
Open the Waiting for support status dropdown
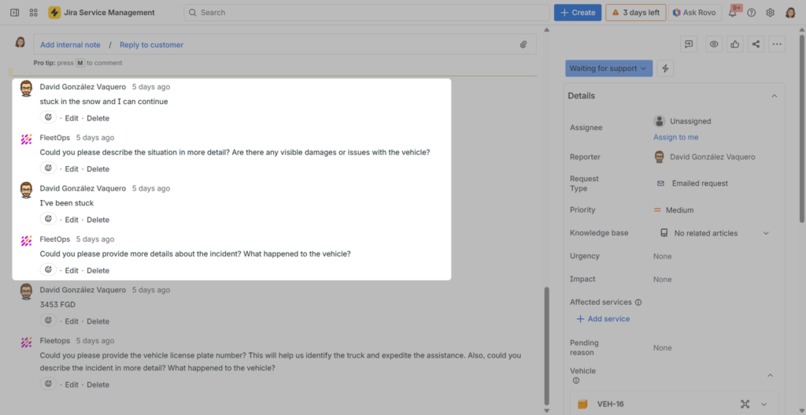(x=609, y=68)
